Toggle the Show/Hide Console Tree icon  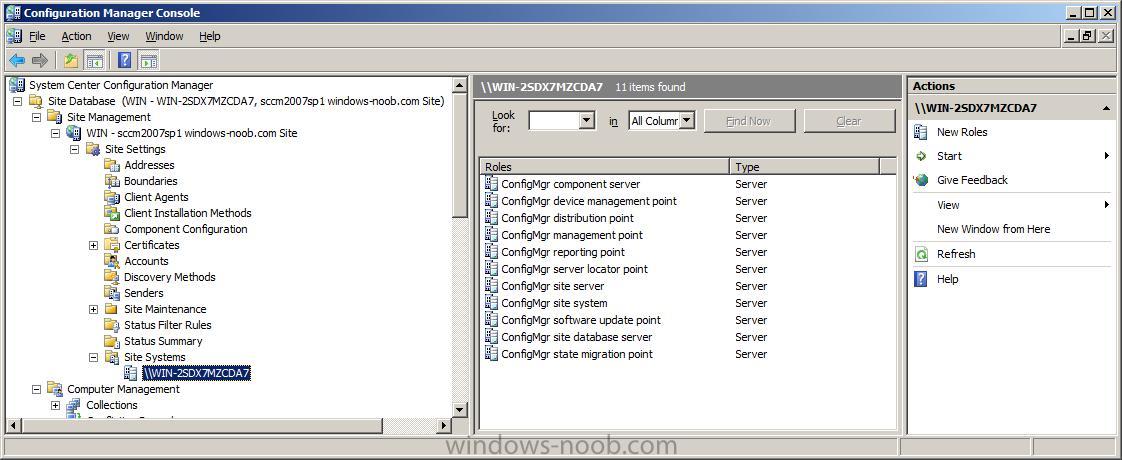(93, 61)
